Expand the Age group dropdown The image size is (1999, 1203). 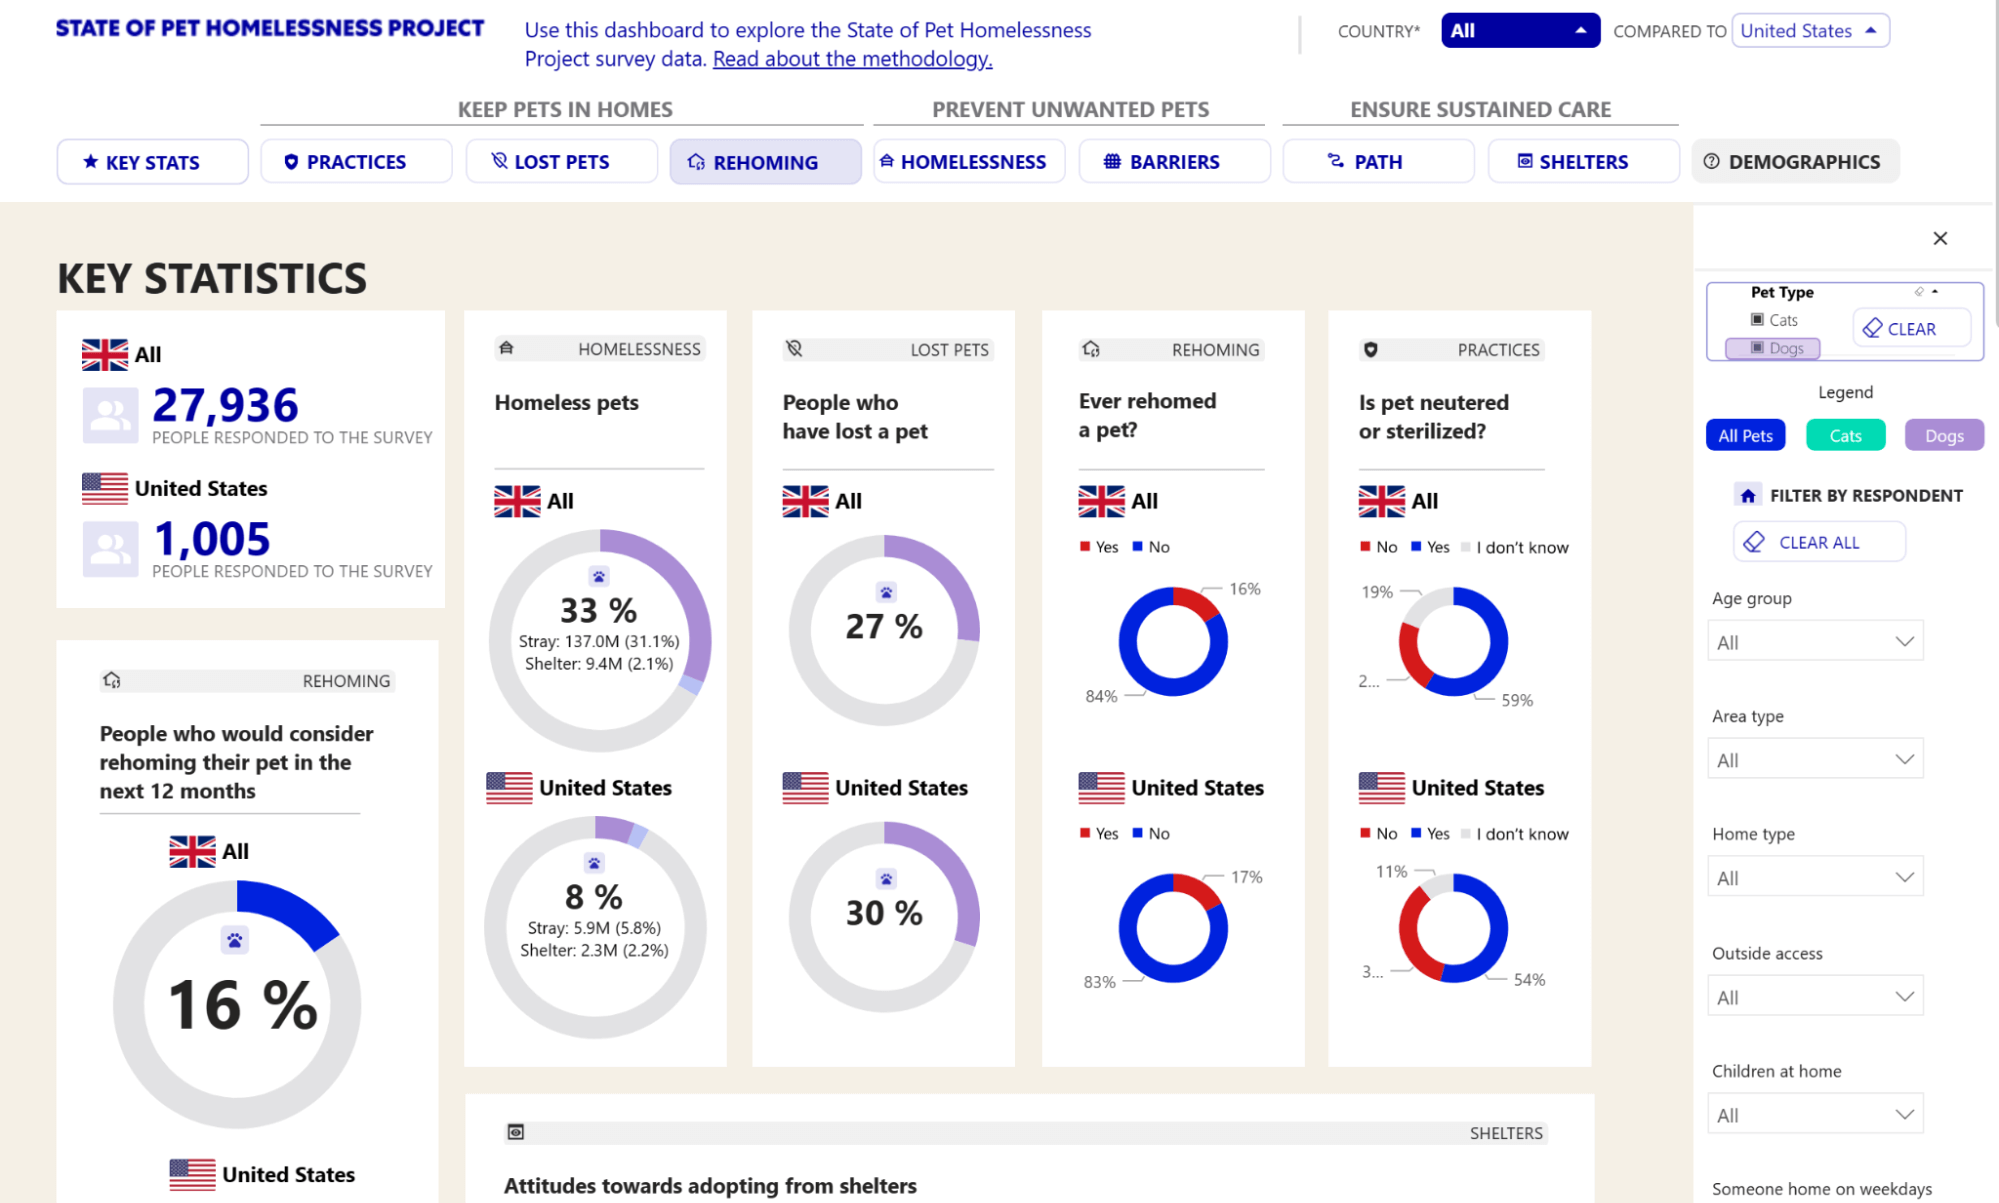[1814, 640]
